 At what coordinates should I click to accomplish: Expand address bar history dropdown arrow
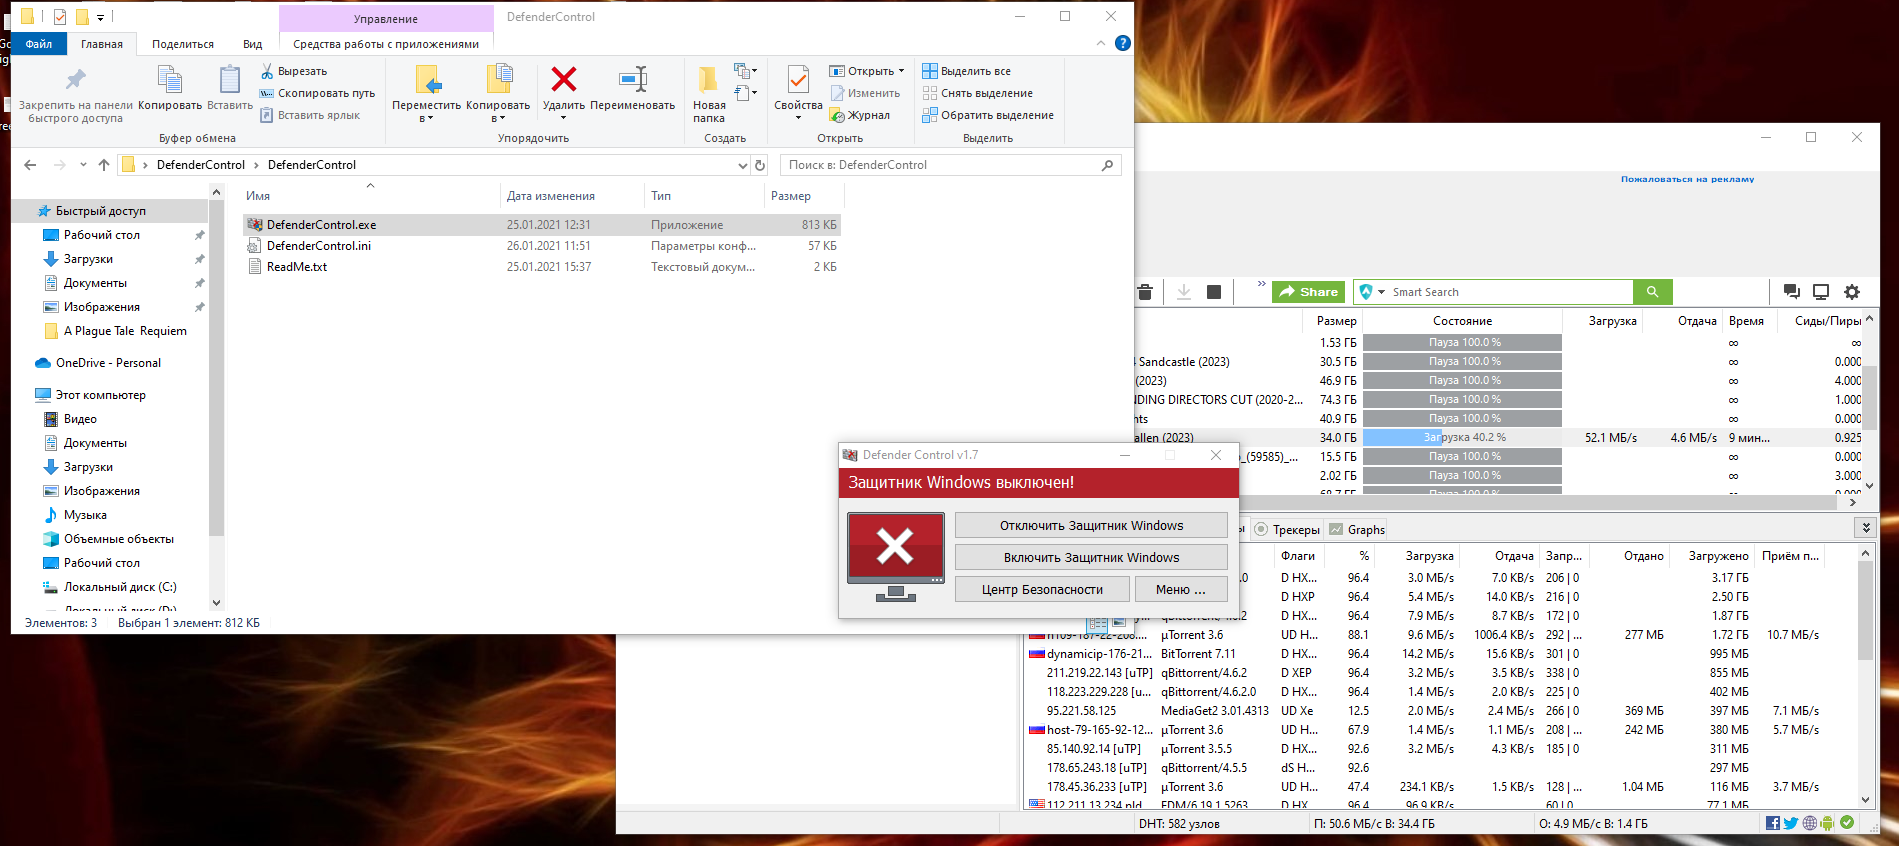742,165
